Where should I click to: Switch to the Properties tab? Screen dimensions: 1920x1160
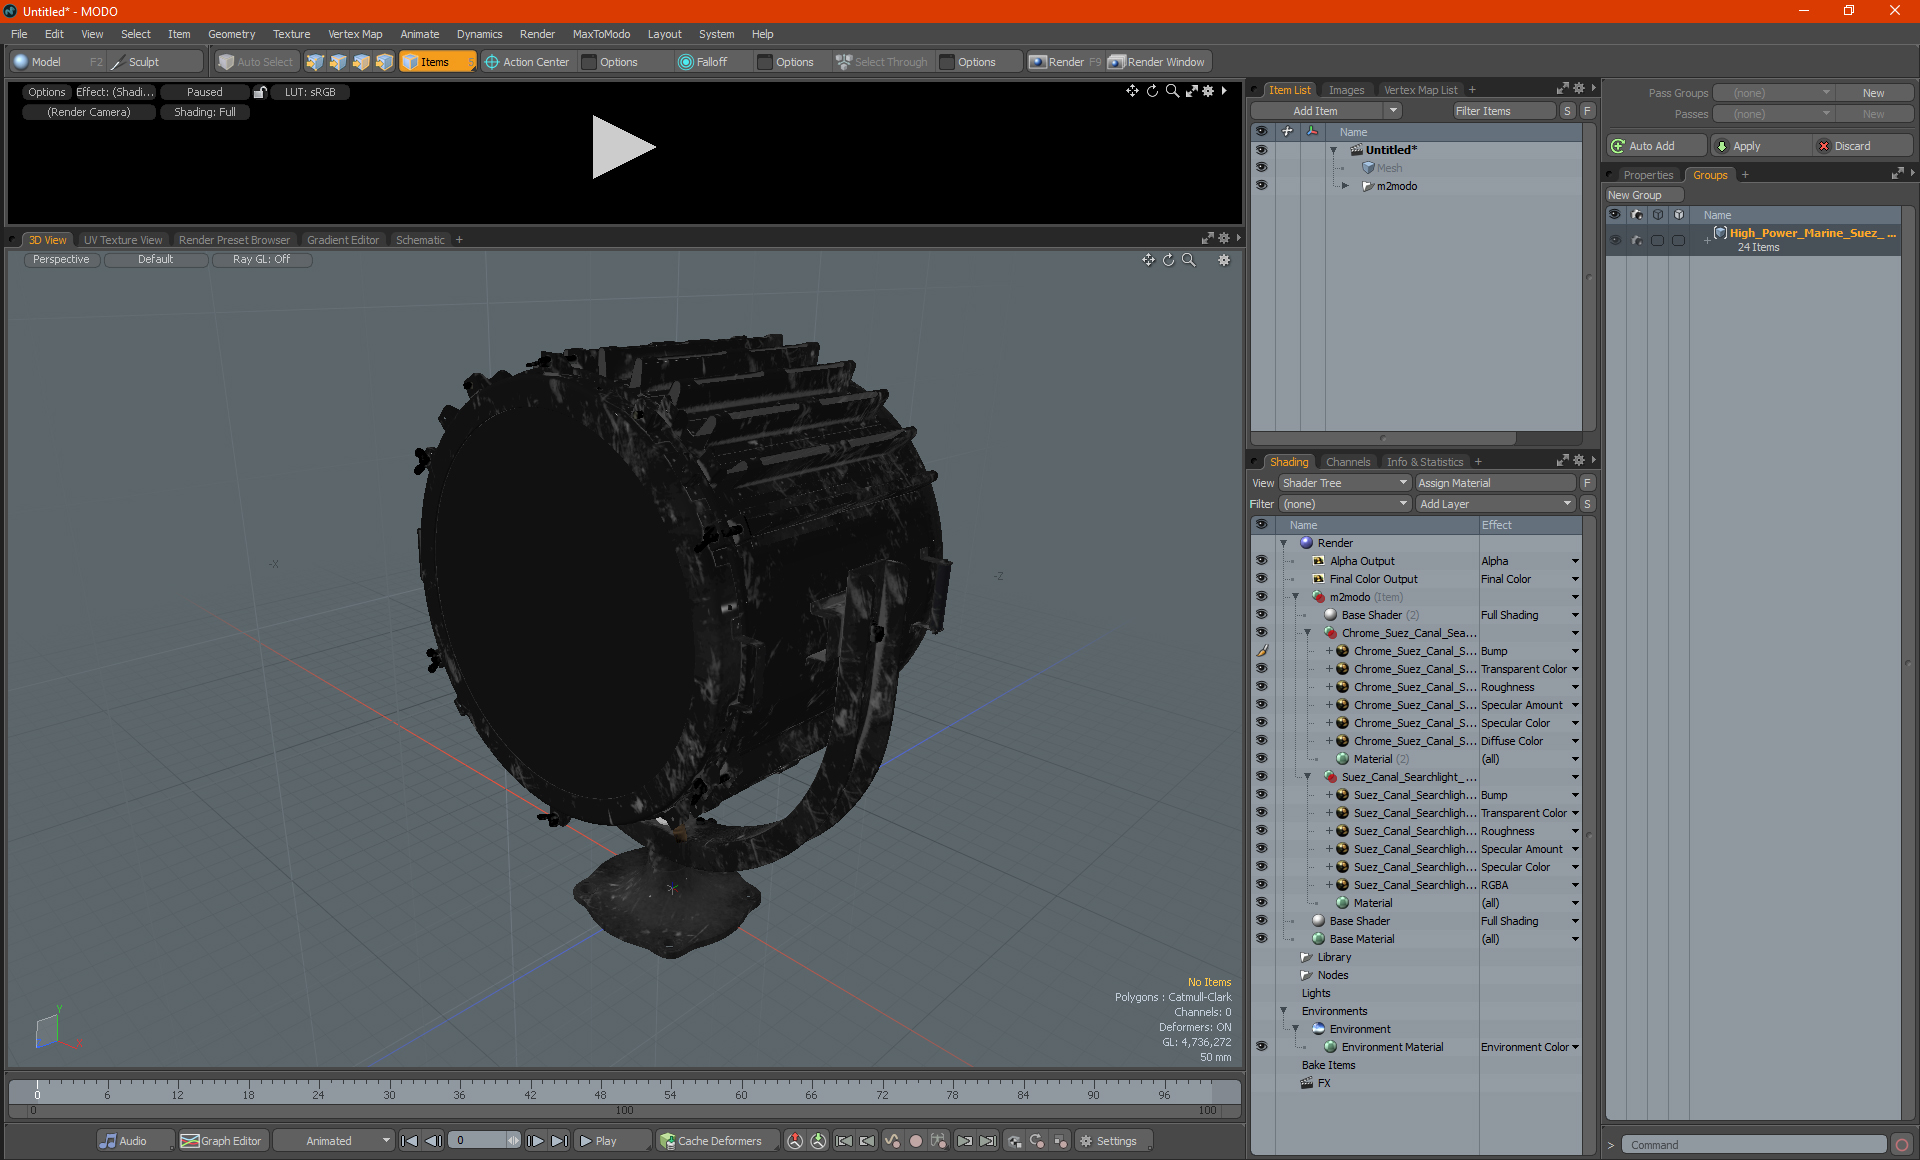[x=1648, y=175]
